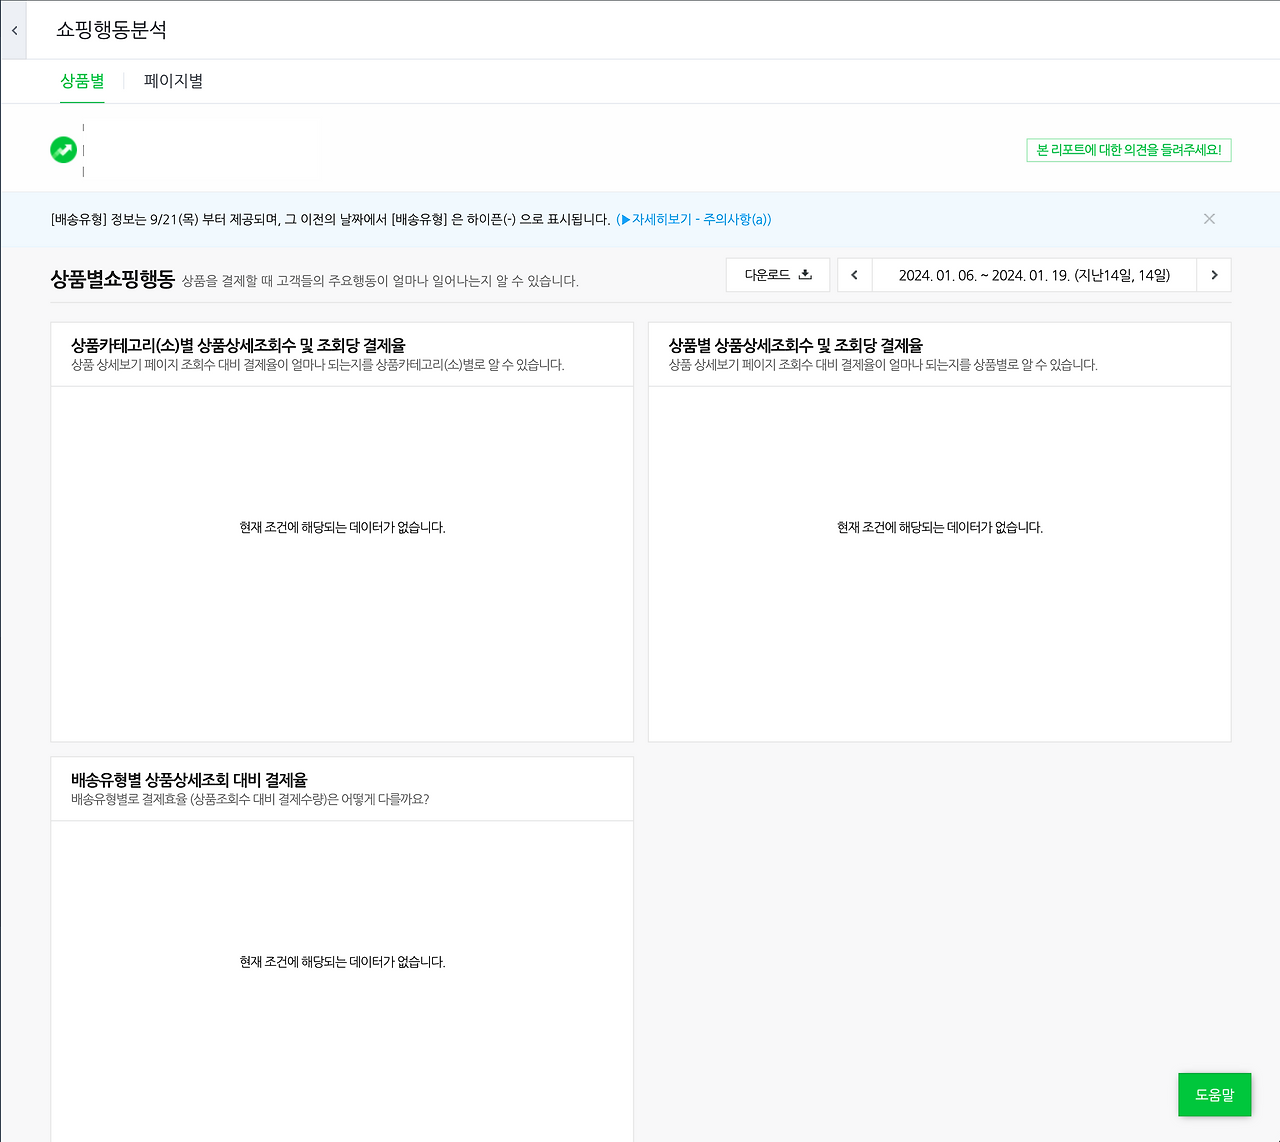Click 본 리포트에 대한 의견을 들려주세요 feedback button
The height and width of the screenshot is (1142, 1280).
click(1128, 149)
